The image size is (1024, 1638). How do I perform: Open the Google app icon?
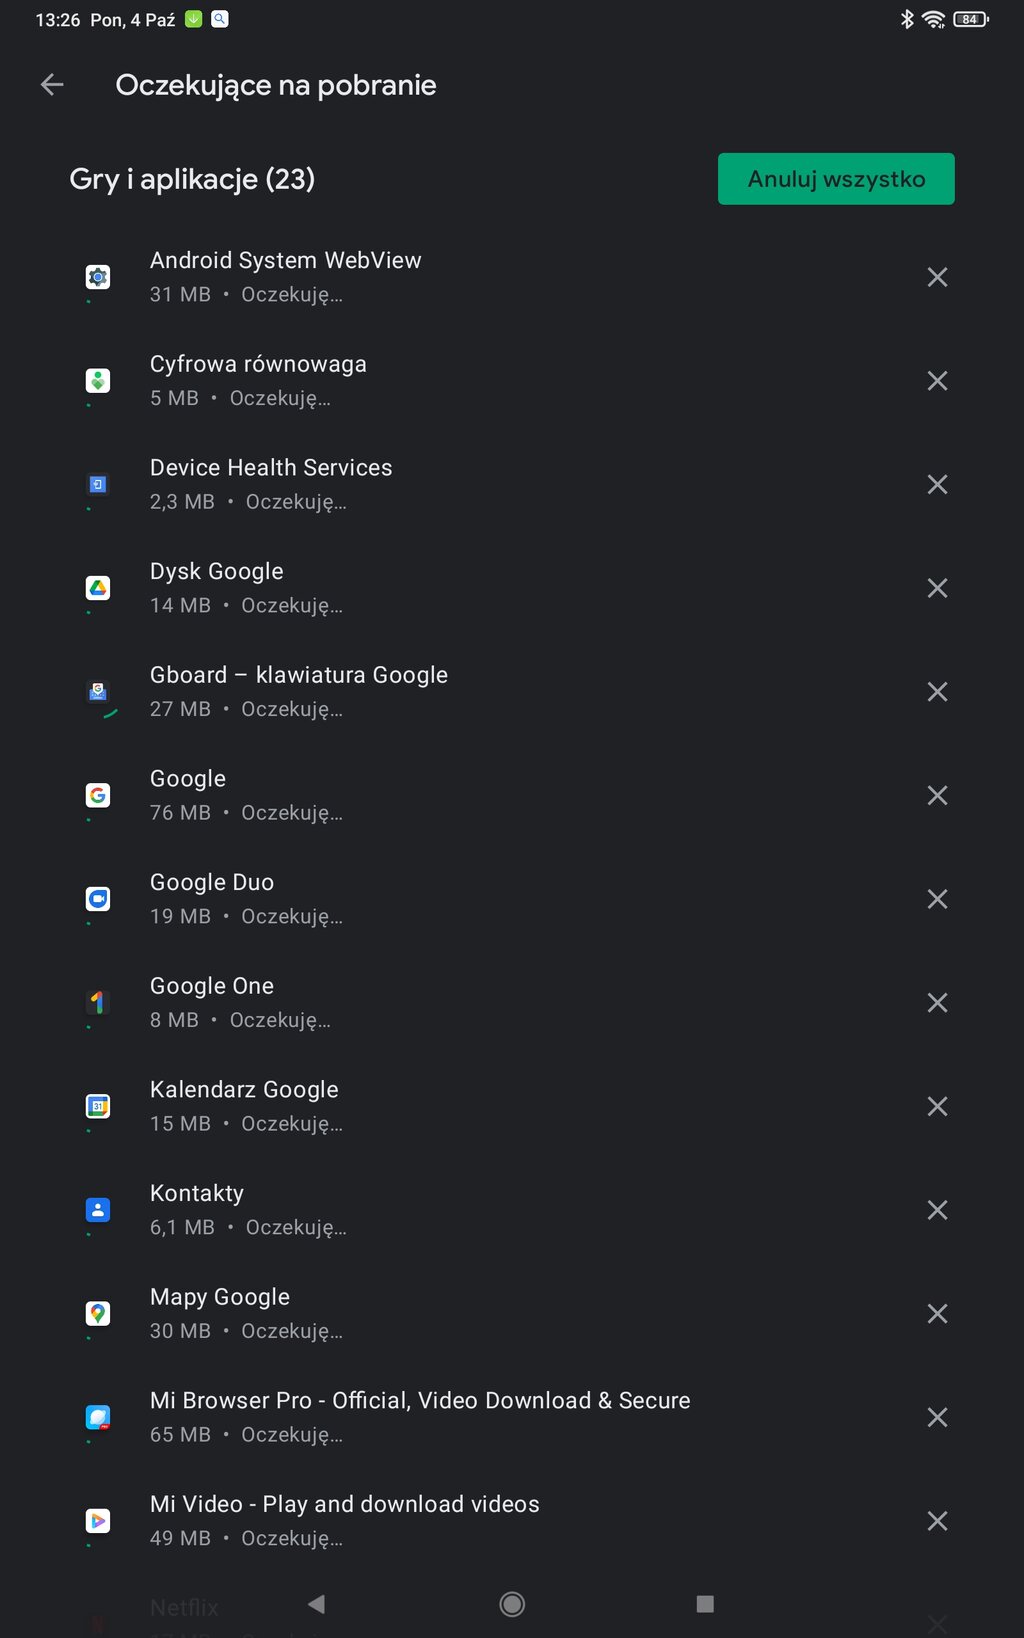[98, 796]
